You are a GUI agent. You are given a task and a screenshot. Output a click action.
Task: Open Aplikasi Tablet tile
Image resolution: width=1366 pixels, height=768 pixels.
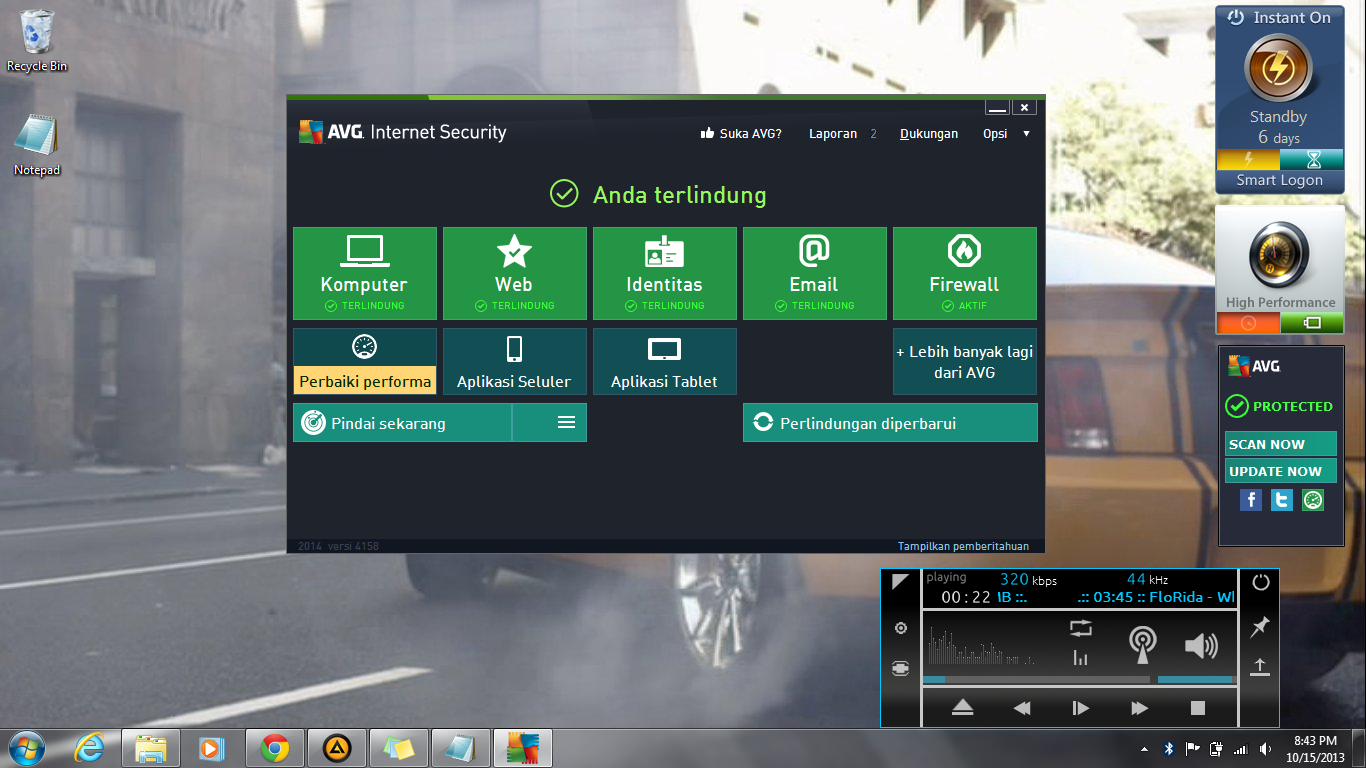(x=665, y=361)
